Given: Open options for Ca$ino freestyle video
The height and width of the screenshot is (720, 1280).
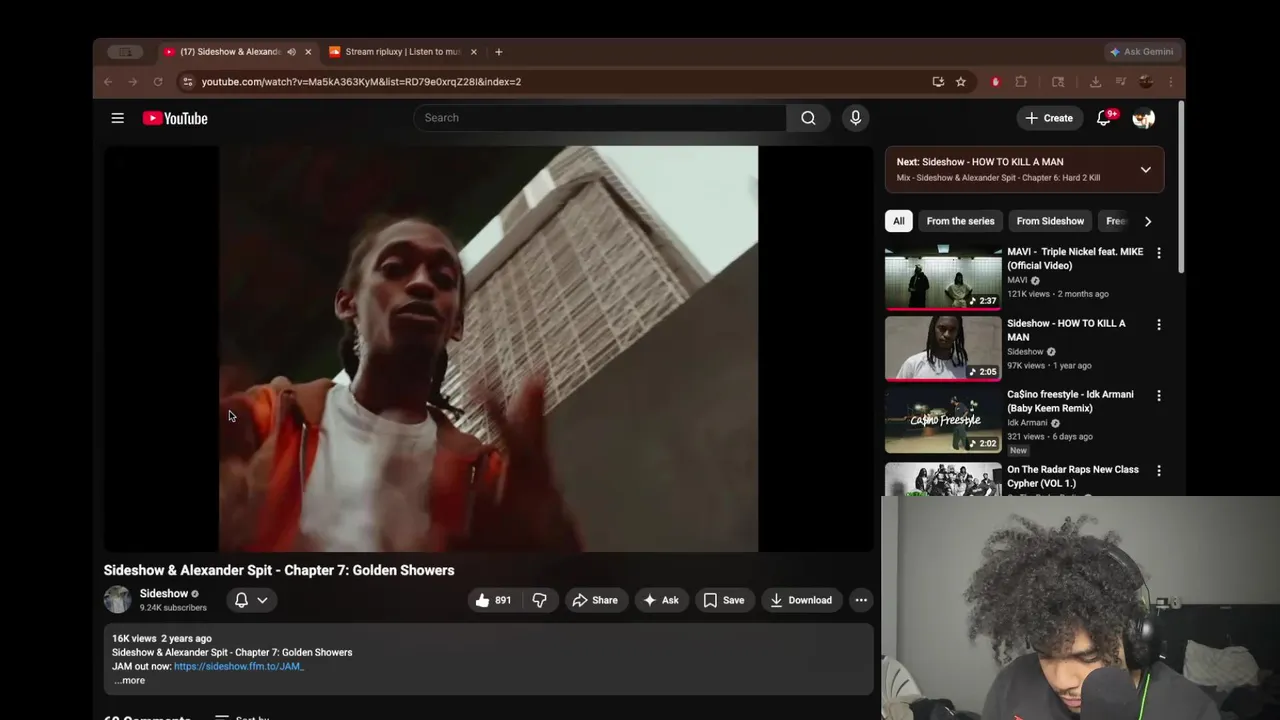Looking at the screenshot, I should click(1159, 396).
